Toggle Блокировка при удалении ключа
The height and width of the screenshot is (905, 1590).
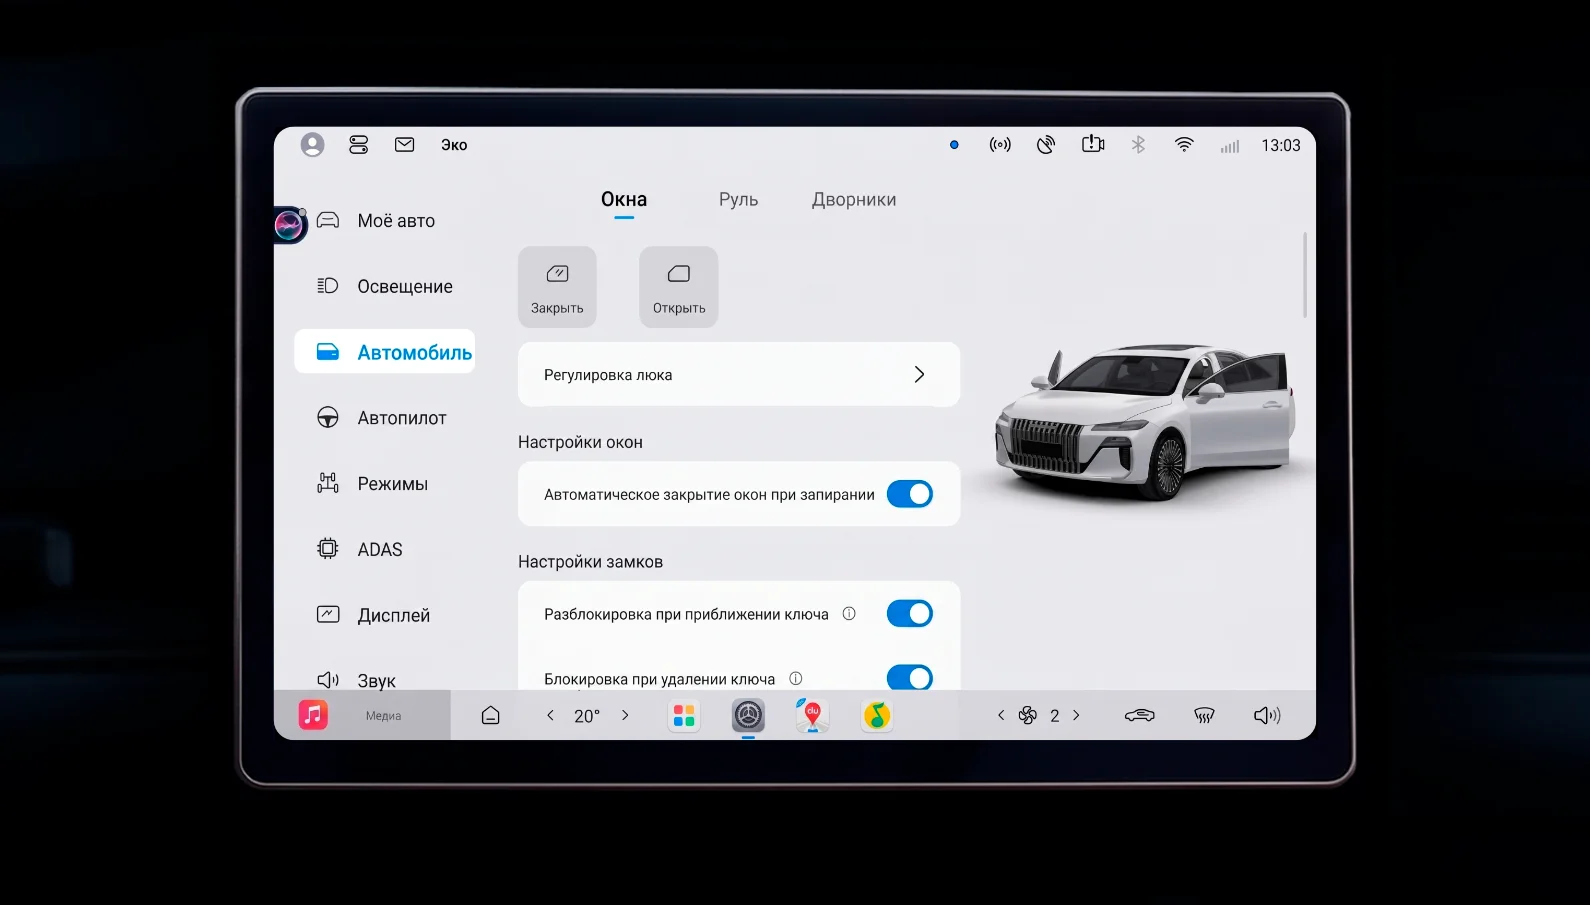tap(910, 677)
